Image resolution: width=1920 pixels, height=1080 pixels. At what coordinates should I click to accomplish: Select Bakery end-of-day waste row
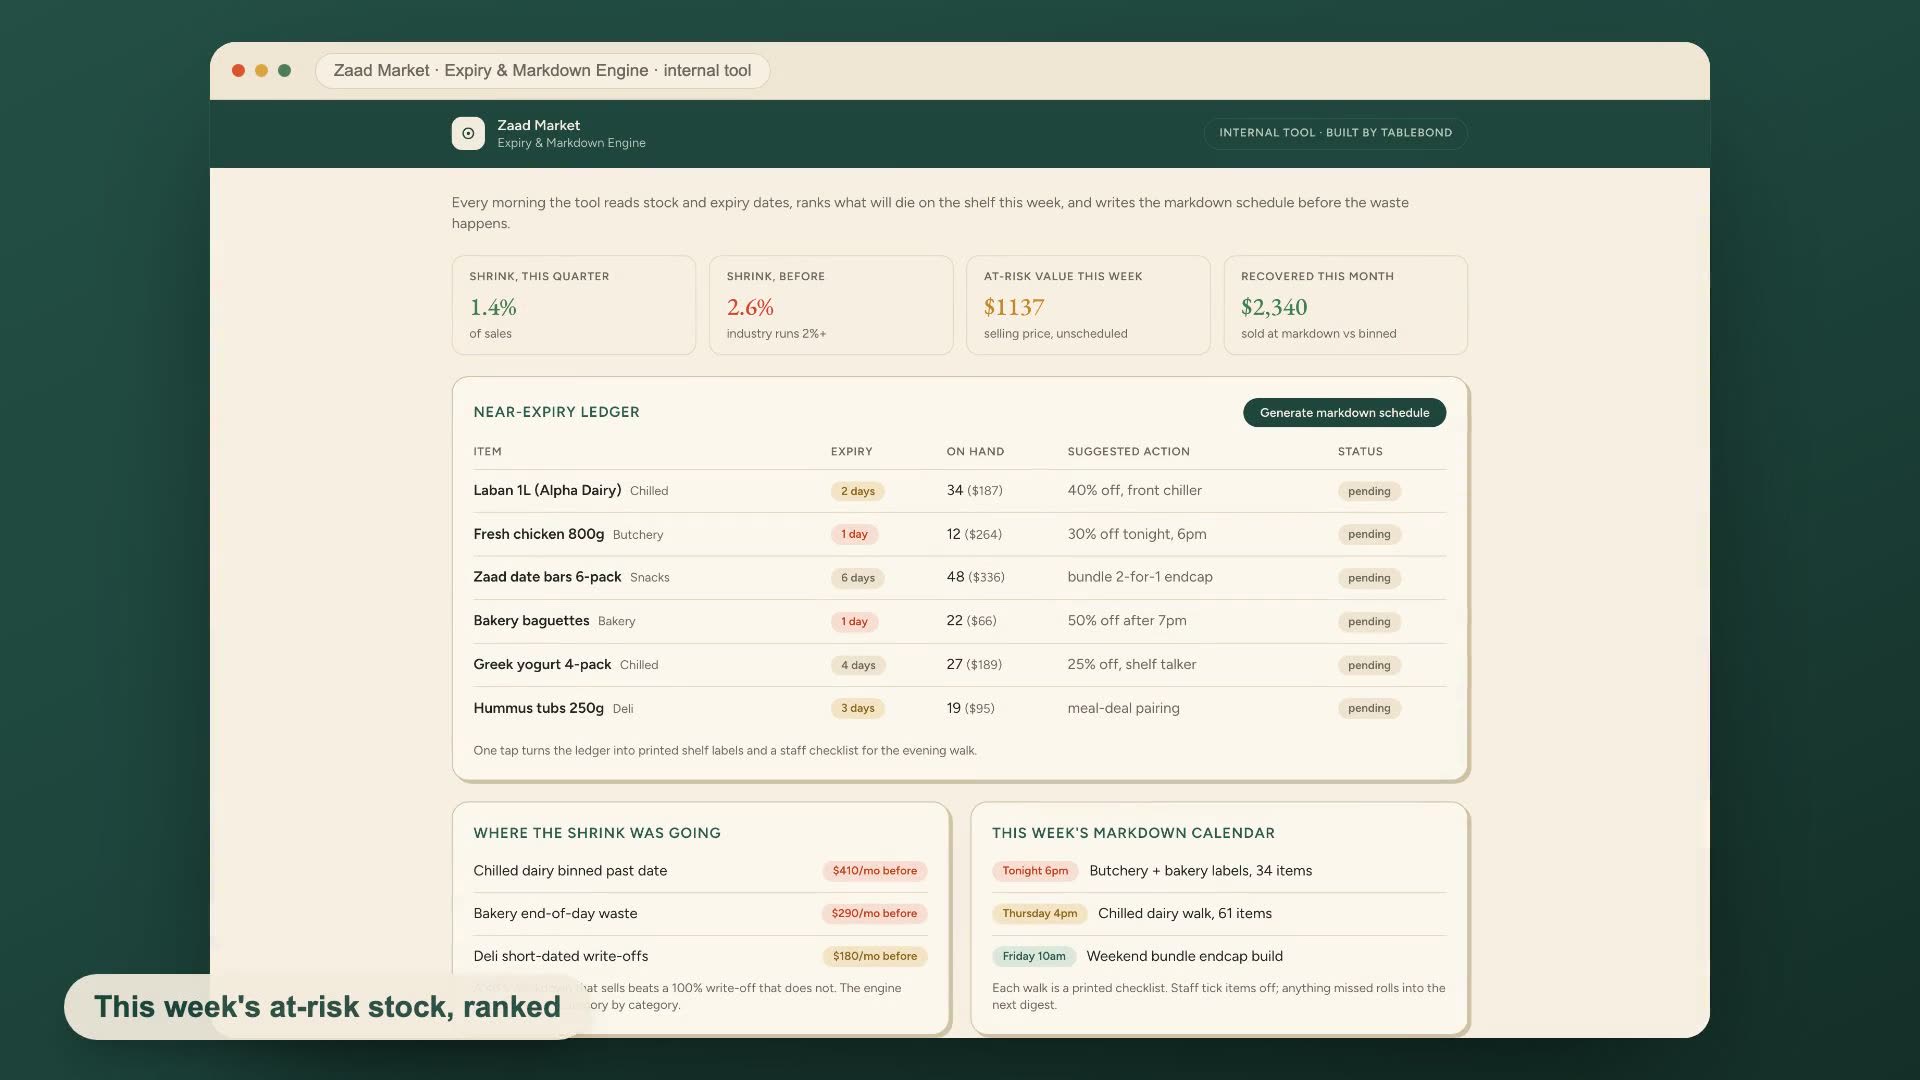coord(700,914)
